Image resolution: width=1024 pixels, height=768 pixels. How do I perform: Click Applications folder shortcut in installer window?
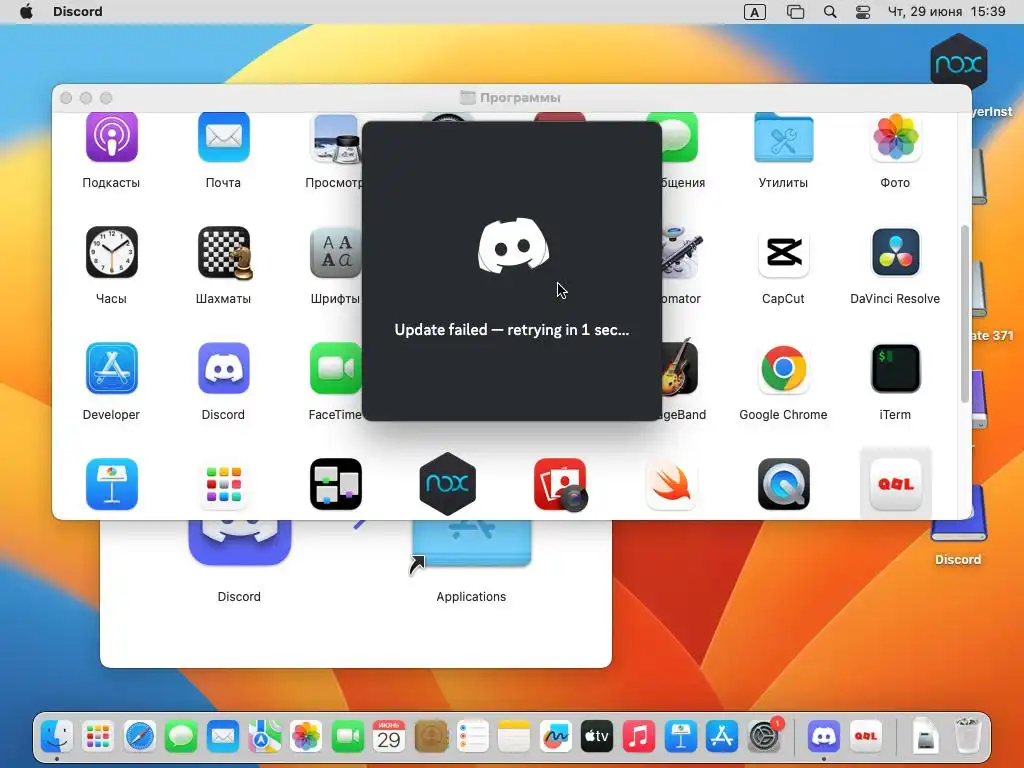[x=472, y=543]
